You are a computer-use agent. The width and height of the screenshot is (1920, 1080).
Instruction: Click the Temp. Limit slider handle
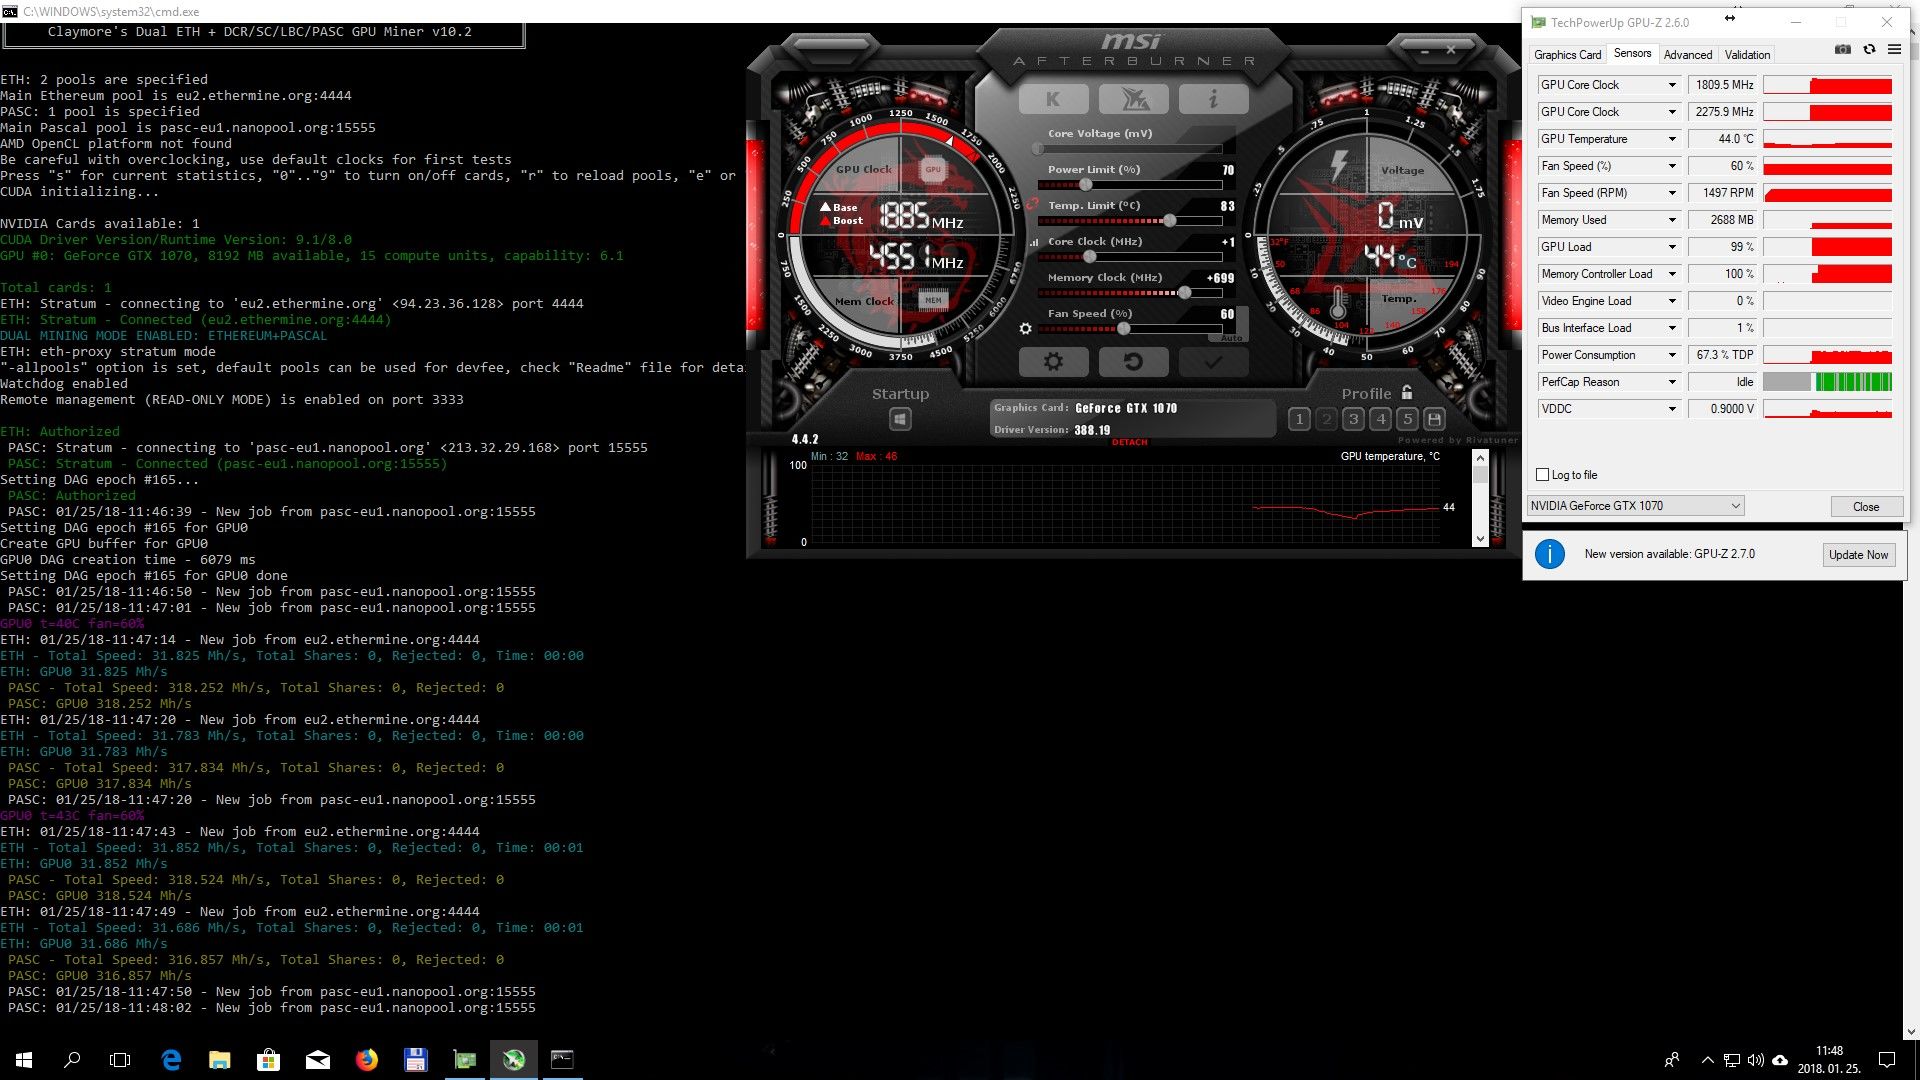pyautogui.click(x=1170, y=221)
